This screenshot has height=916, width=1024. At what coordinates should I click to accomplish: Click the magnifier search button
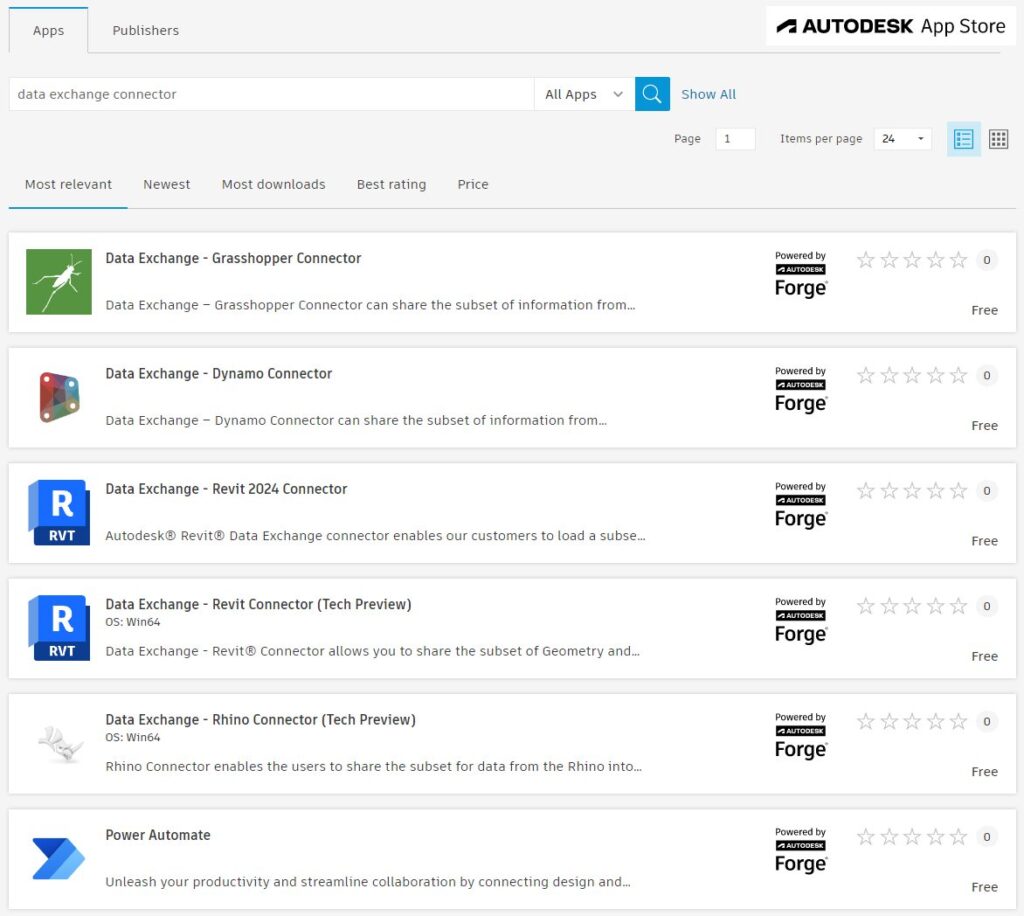point(652,94)
